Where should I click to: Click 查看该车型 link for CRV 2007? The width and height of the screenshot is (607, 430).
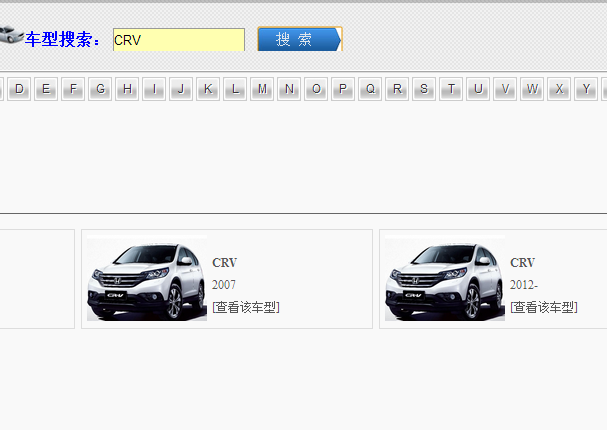tap(246, 307)
